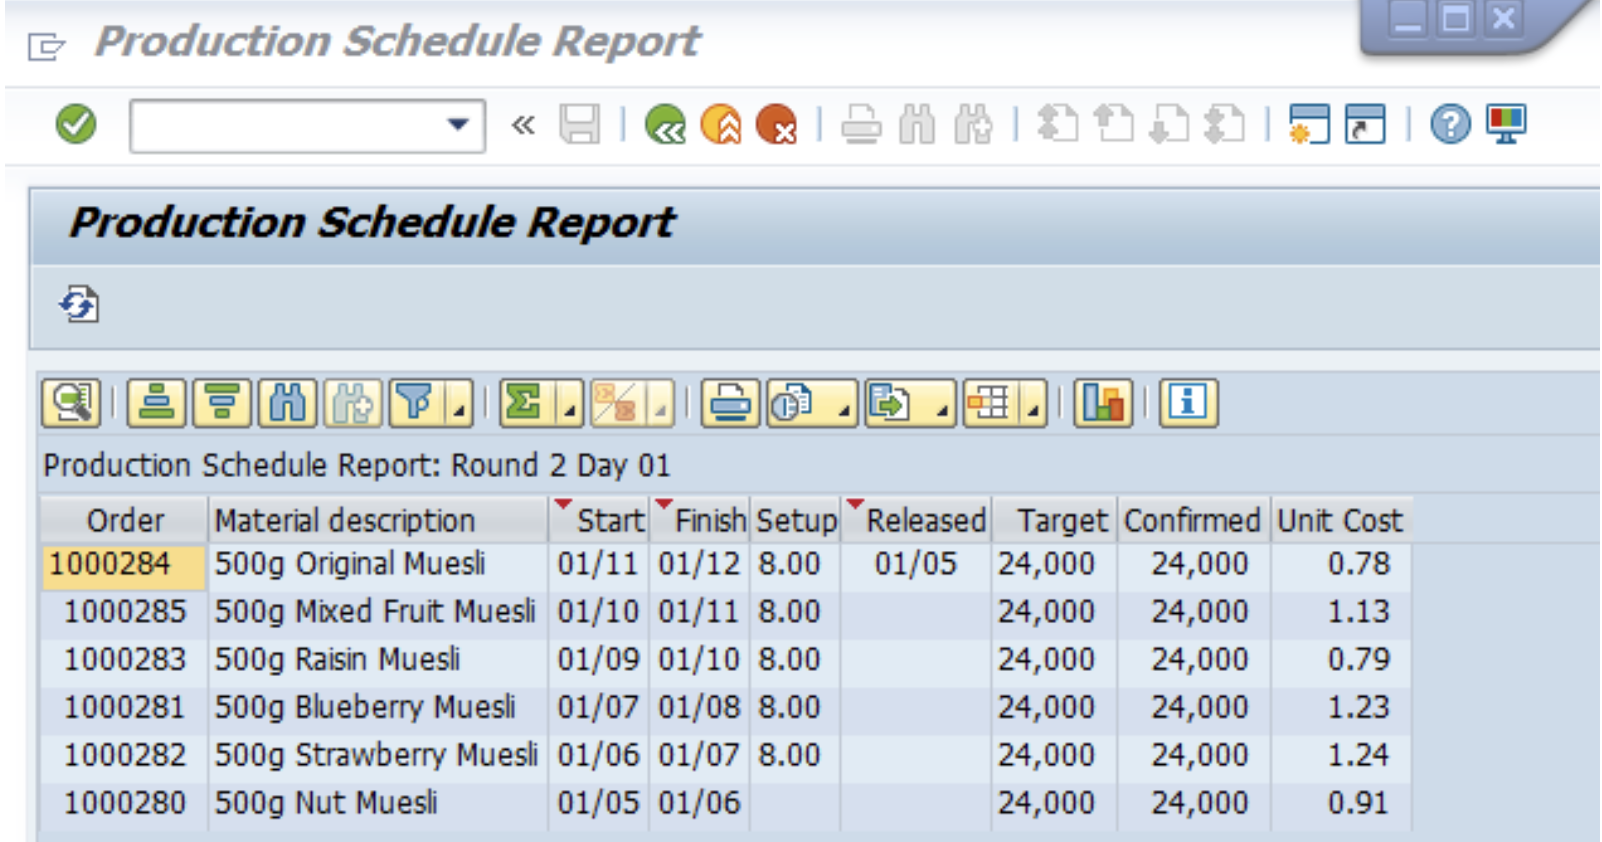This screenshot has width=1602, height=842.
Task: Select order number 1000285 cell
Action: click(124, 611)
